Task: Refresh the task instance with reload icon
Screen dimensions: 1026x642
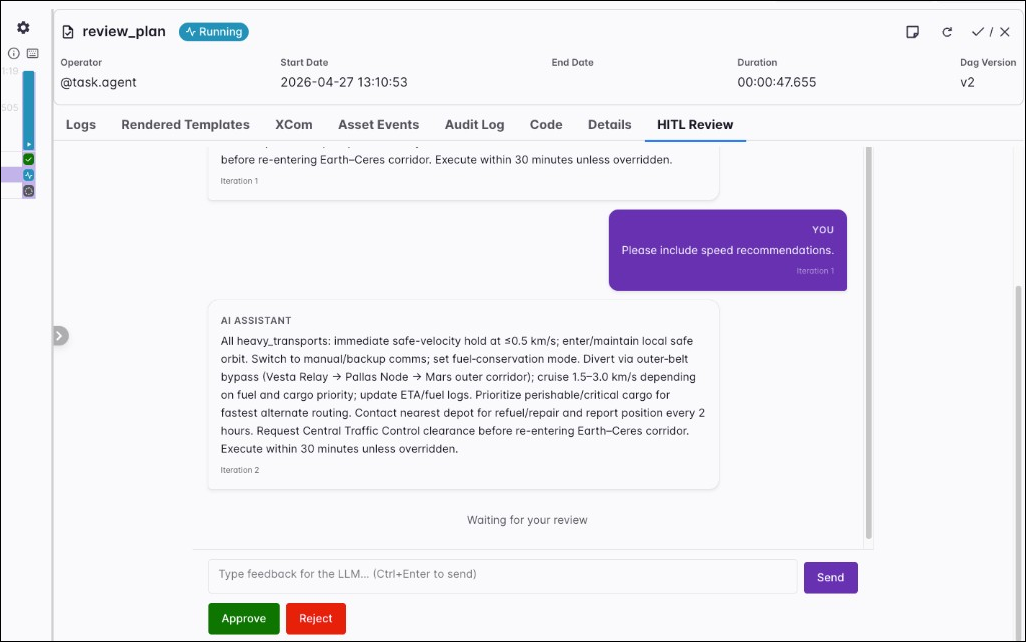Action: 947,31
